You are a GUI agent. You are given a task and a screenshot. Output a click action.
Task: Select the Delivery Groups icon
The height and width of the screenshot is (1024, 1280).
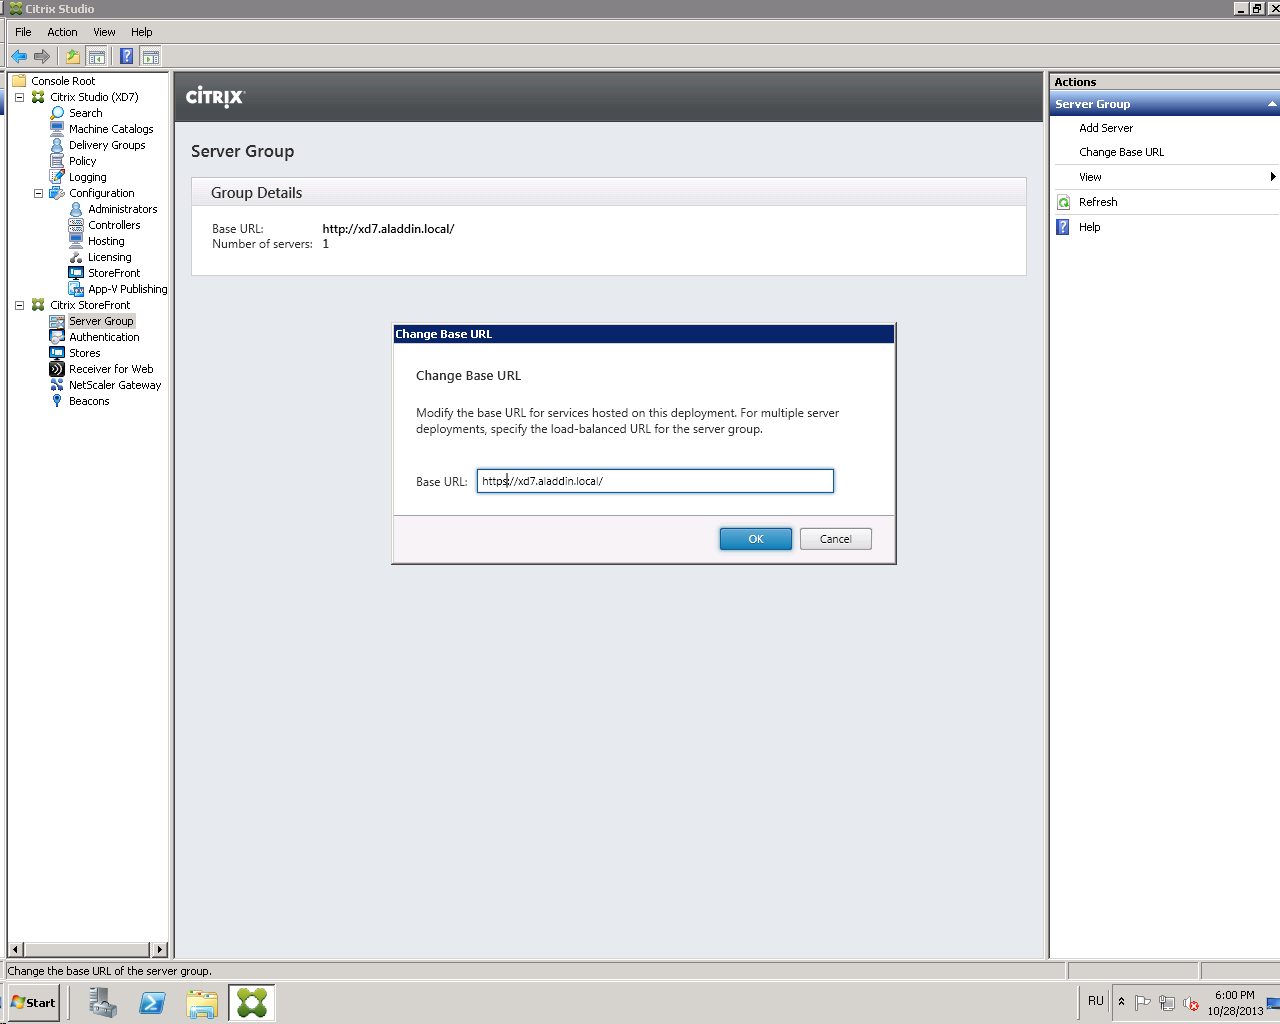tap(57, 145)
